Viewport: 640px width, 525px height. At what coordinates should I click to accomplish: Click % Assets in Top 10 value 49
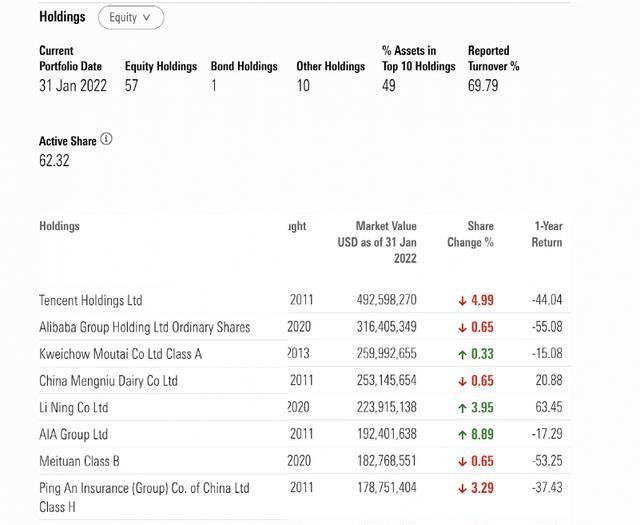pos(389,86)
